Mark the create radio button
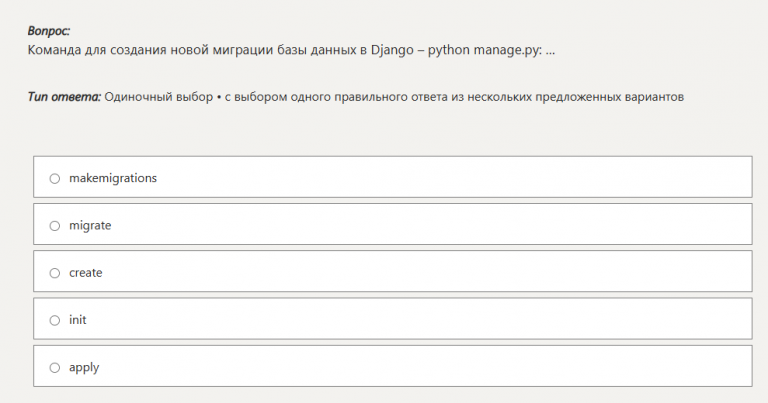 [x=55, y=273]
